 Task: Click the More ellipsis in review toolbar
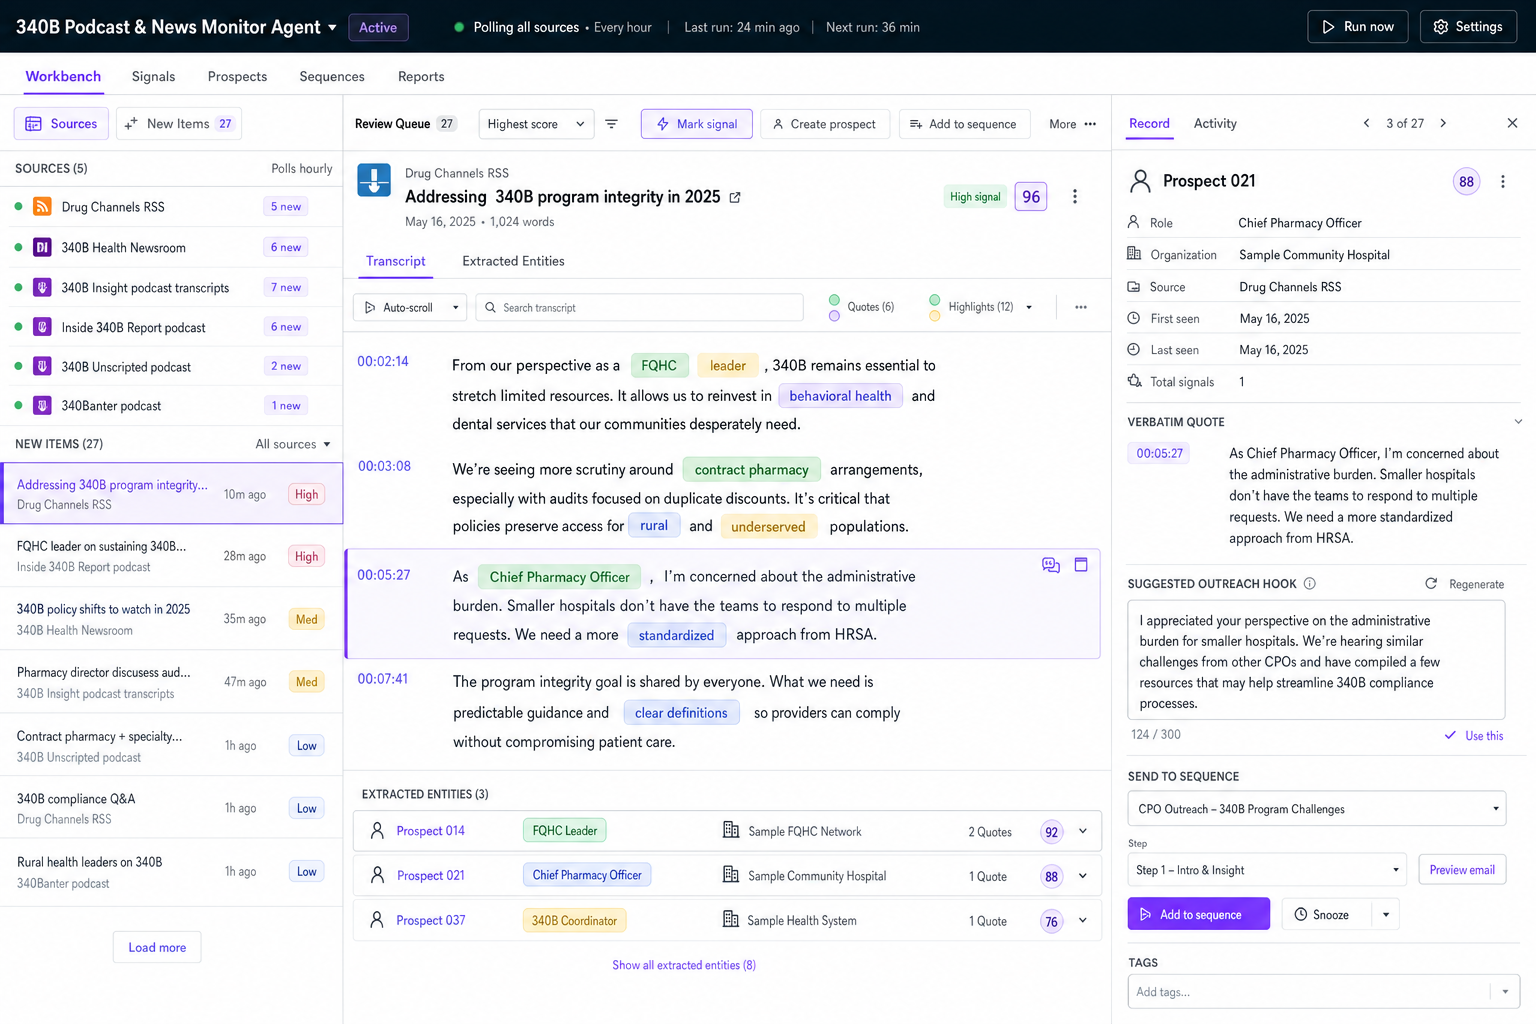1090,124
